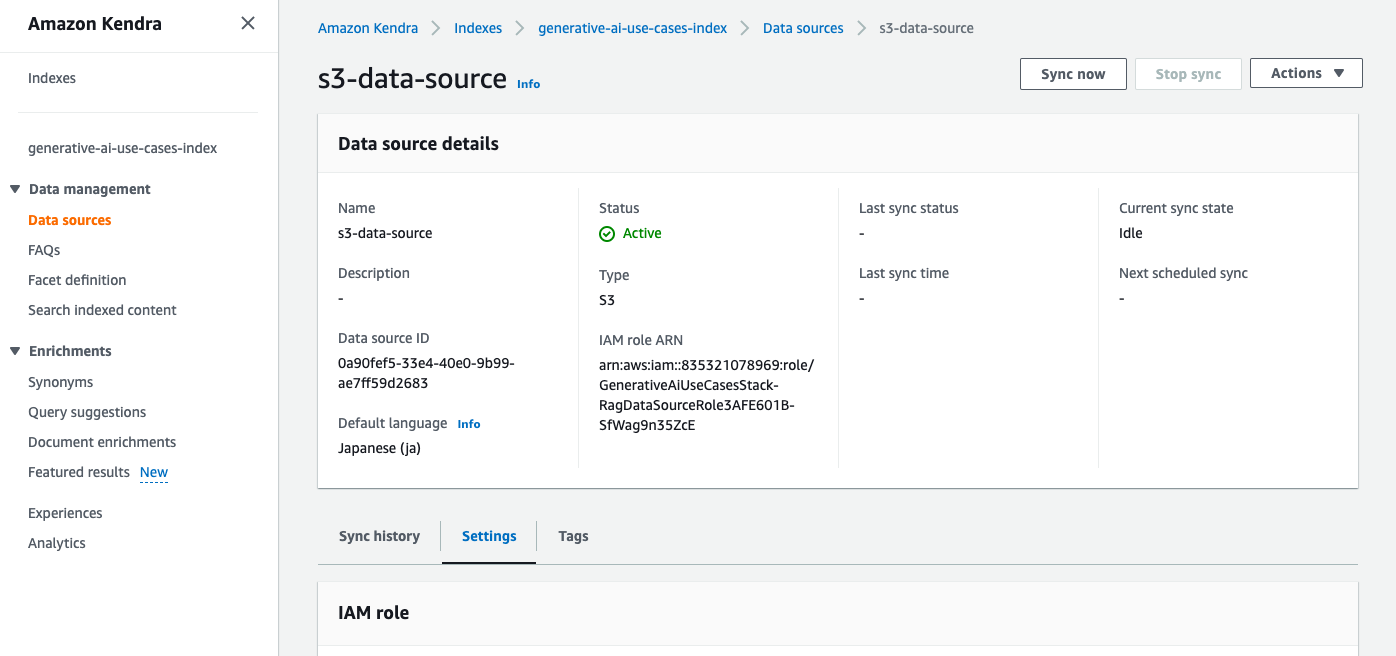Screen dimensions: 1396x656
Task: Collapse the Data management section triangle
Action: click(x=15, y=189)
